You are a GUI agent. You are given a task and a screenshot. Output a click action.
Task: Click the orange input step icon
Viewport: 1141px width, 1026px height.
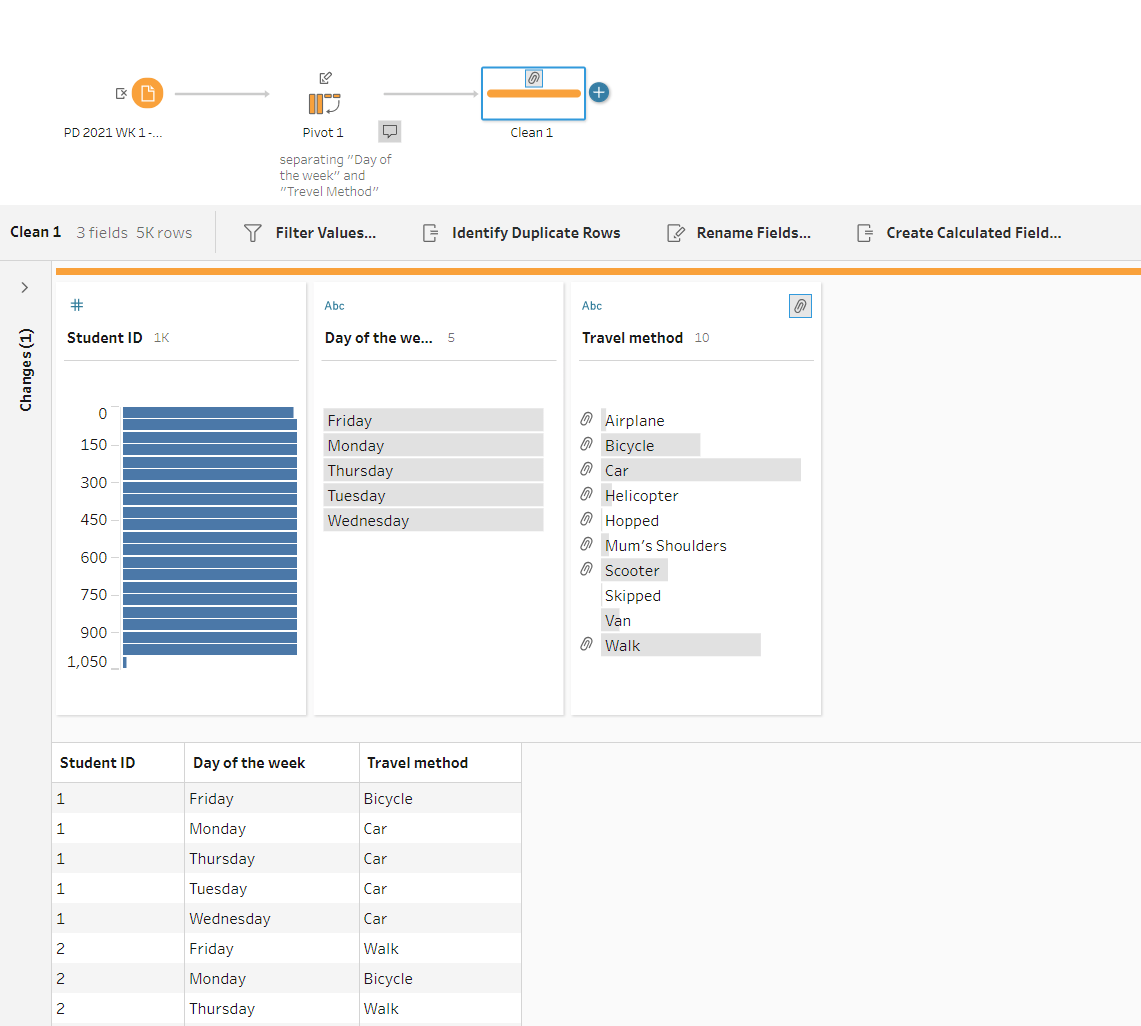pos(147,93)
